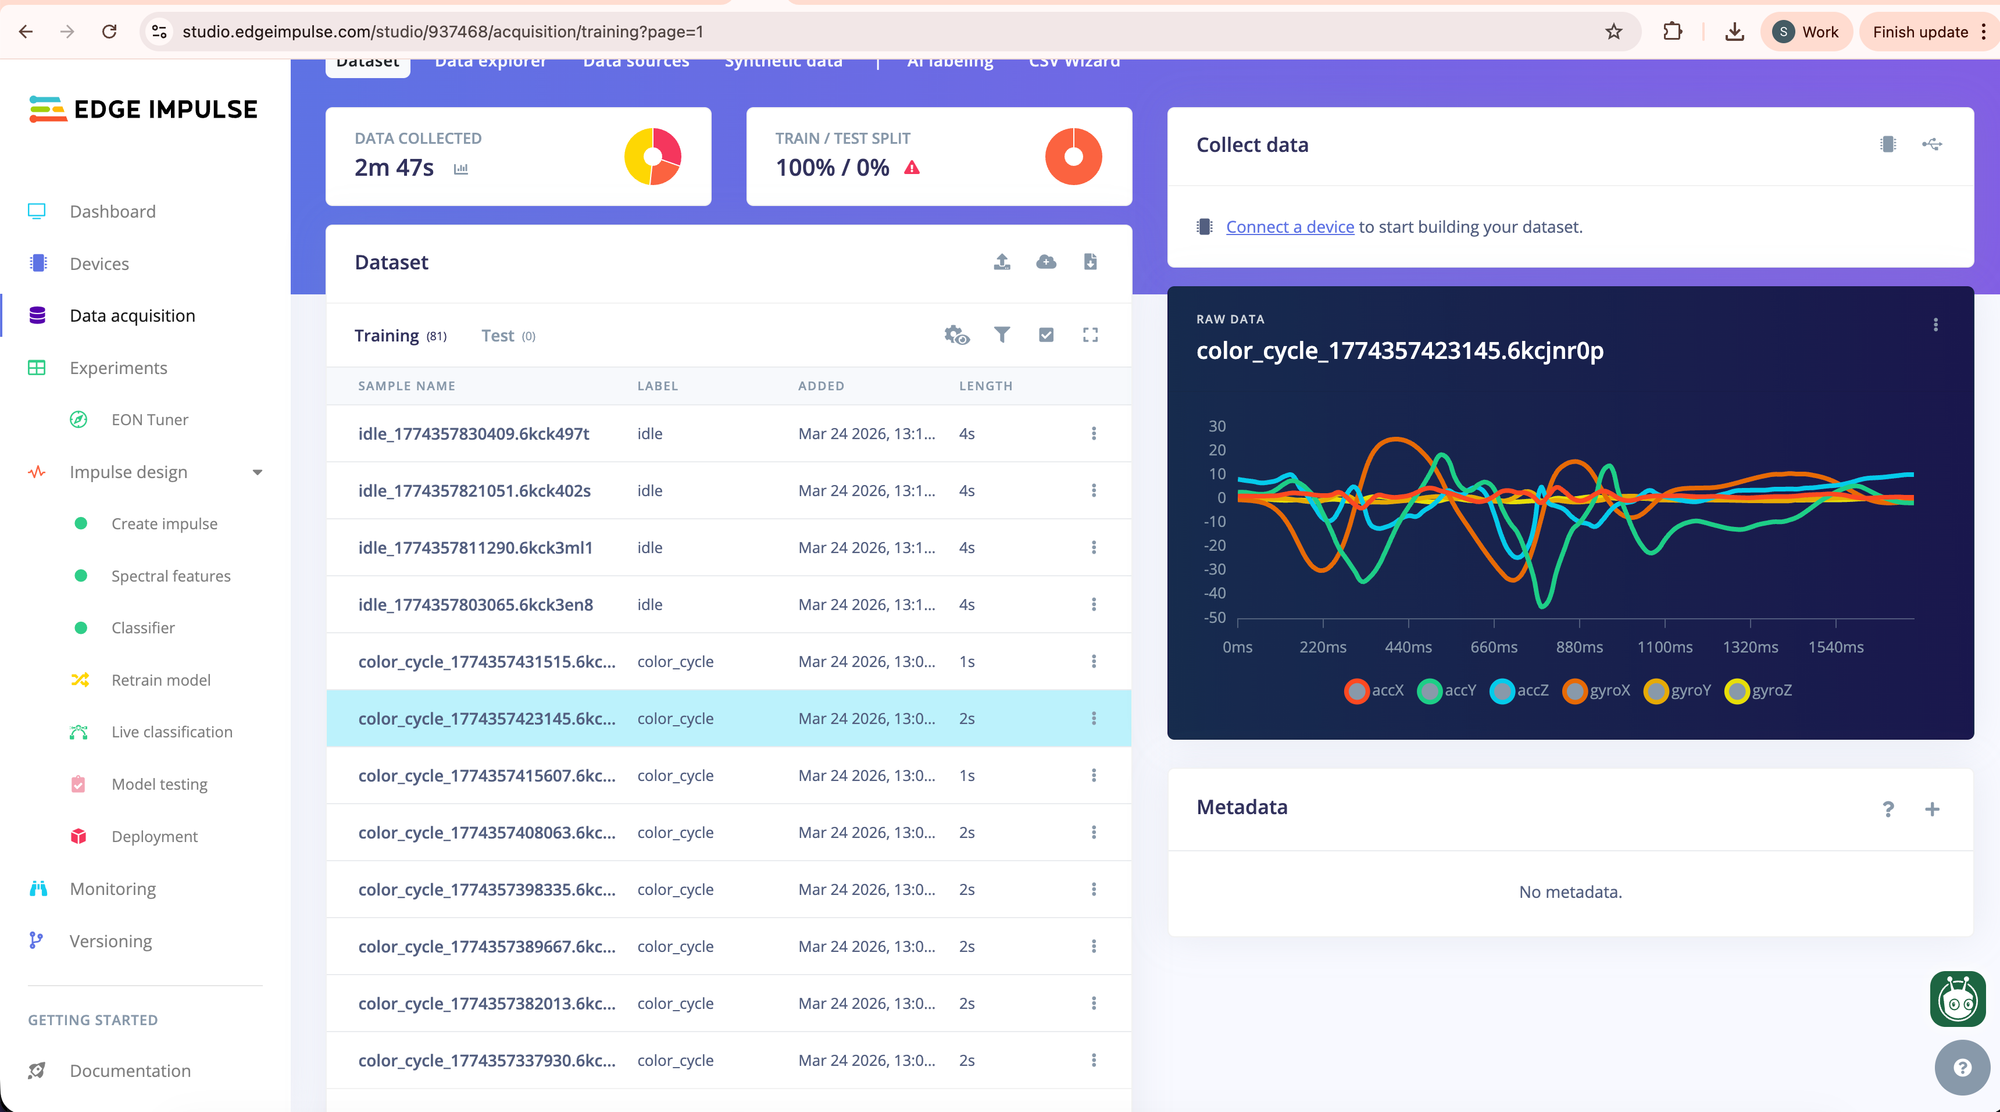Screen dimensions: 2000x1112
Task: Click the Connect a device link
Action: click(x=1289, y=227)
